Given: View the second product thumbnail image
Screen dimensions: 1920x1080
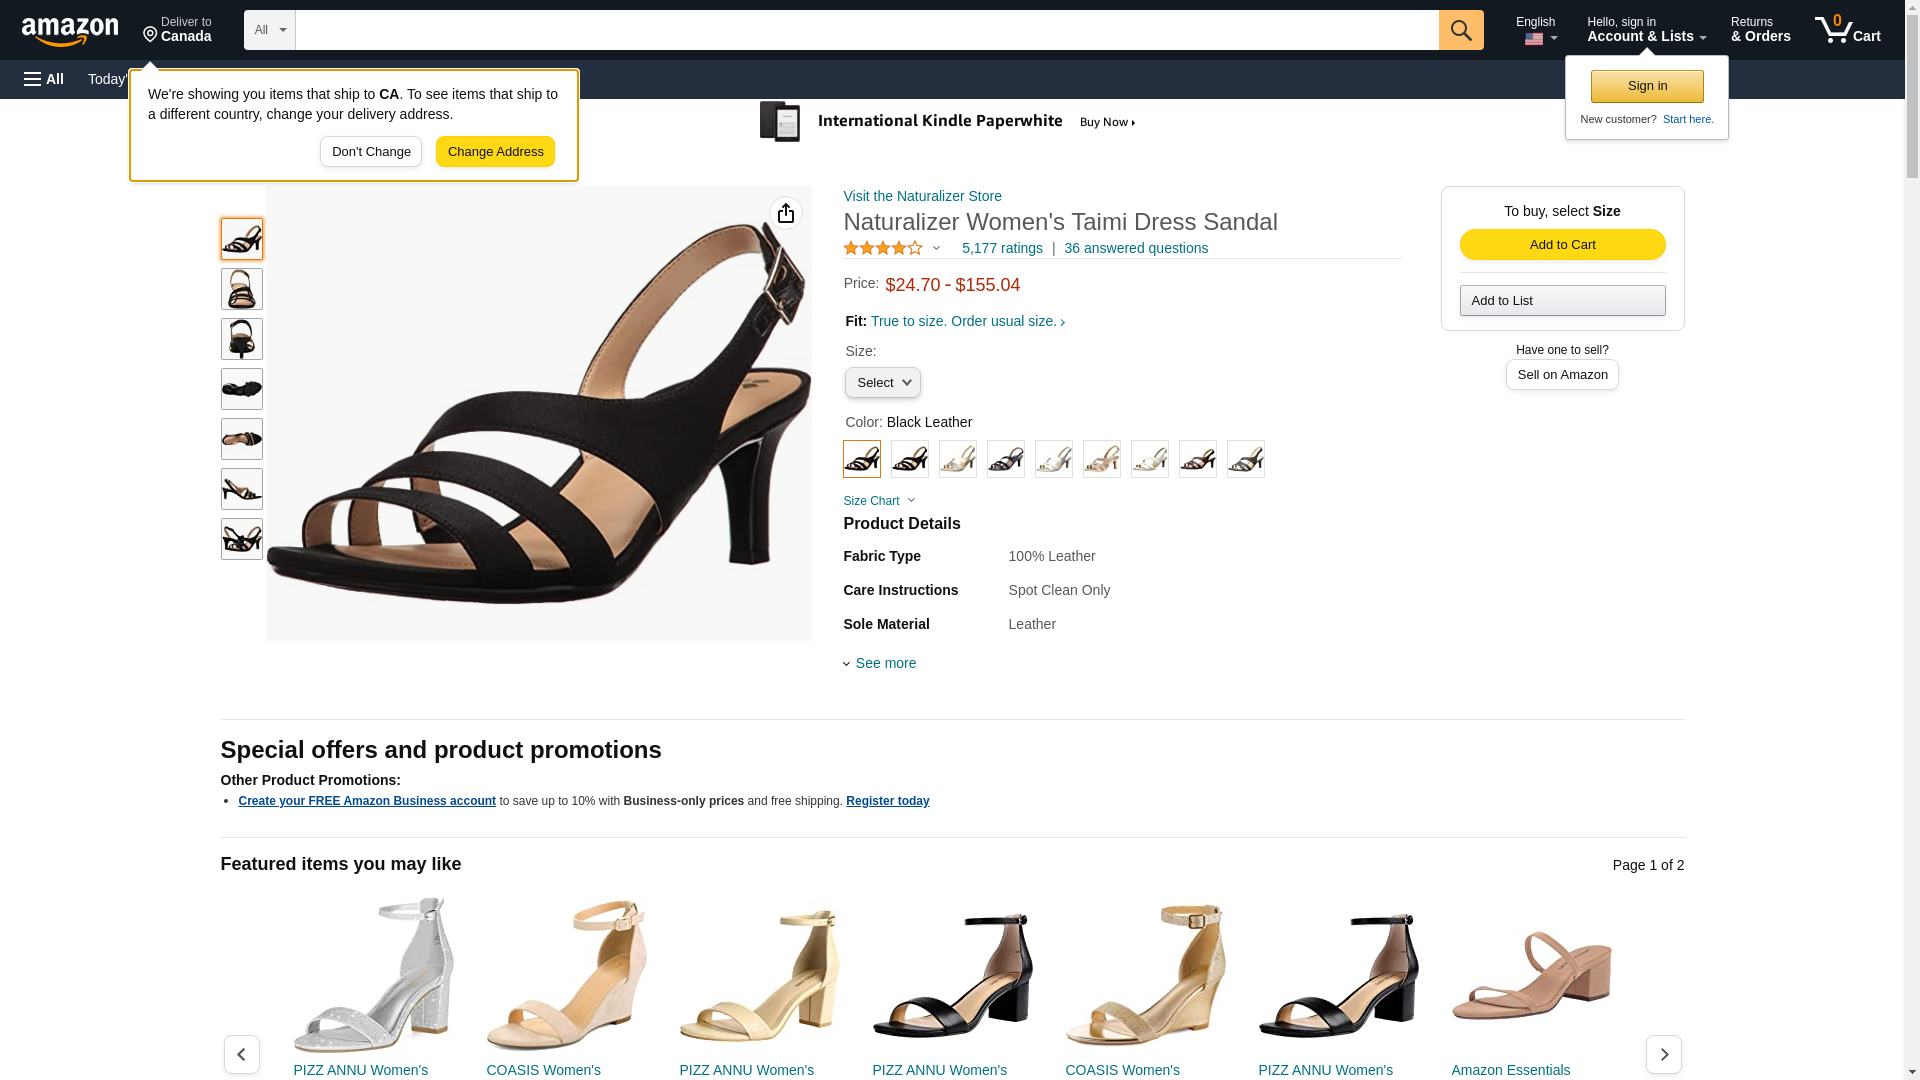Looking at the screenshot, I should (x=242, y=289).
